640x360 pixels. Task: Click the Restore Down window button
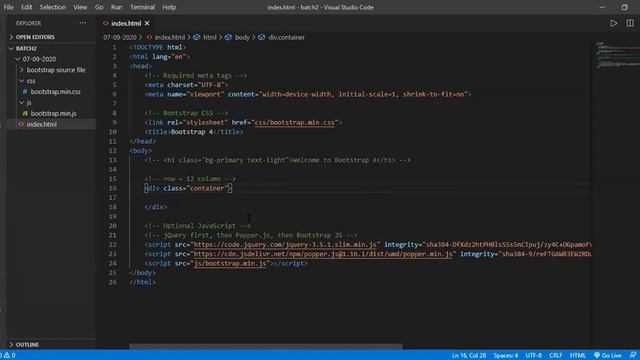624,7
